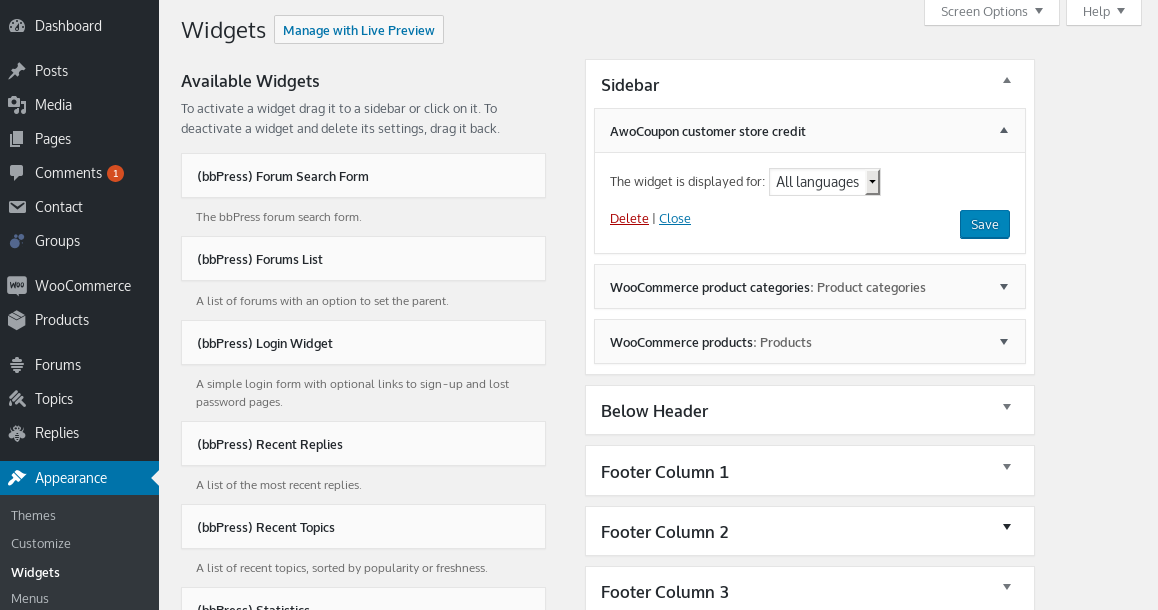Viewport: 1158px width, 610px height.
Task: Expand the Below Header area
Action: pos(1007,407)
